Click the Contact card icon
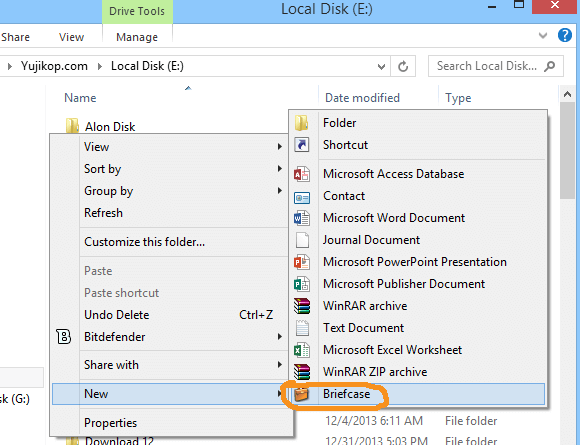This screenshot has height=445, width=580. tap(302, 198)
